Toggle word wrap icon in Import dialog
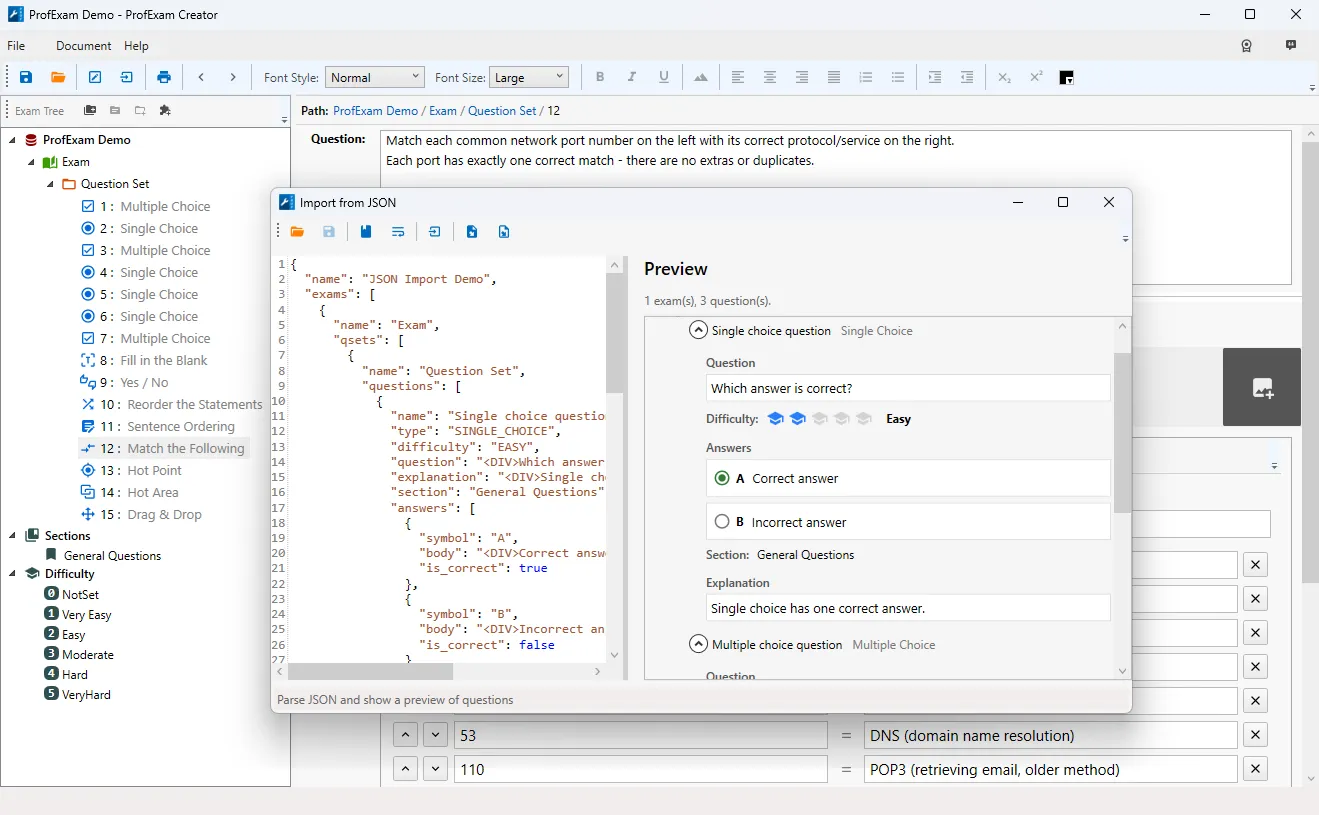This screenshot has height=815, width=1319. pyautogui.click(x=398, y=232)
